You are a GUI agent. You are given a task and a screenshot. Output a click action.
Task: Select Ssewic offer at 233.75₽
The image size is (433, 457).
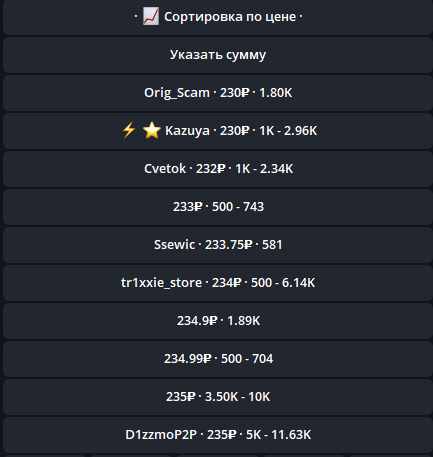[218, 245]
